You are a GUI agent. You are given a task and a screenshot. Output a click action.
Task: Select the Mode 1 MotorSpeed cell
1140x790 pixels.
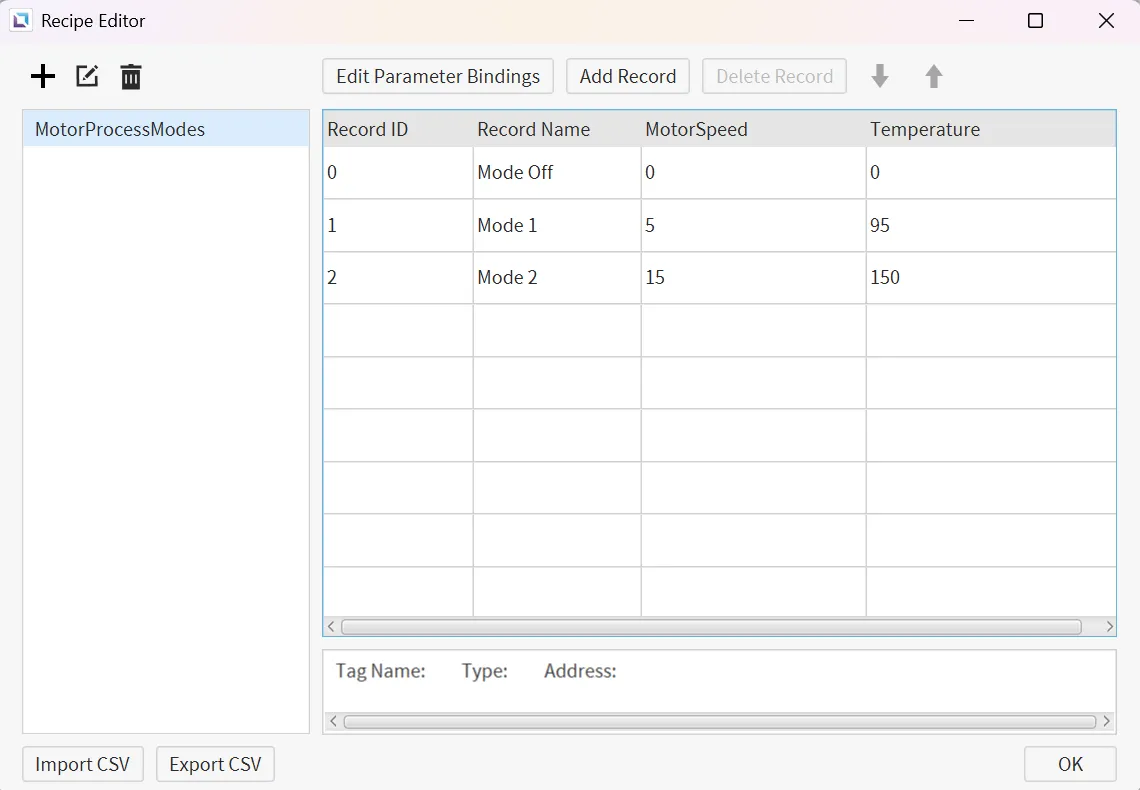[x=752, y=225]
